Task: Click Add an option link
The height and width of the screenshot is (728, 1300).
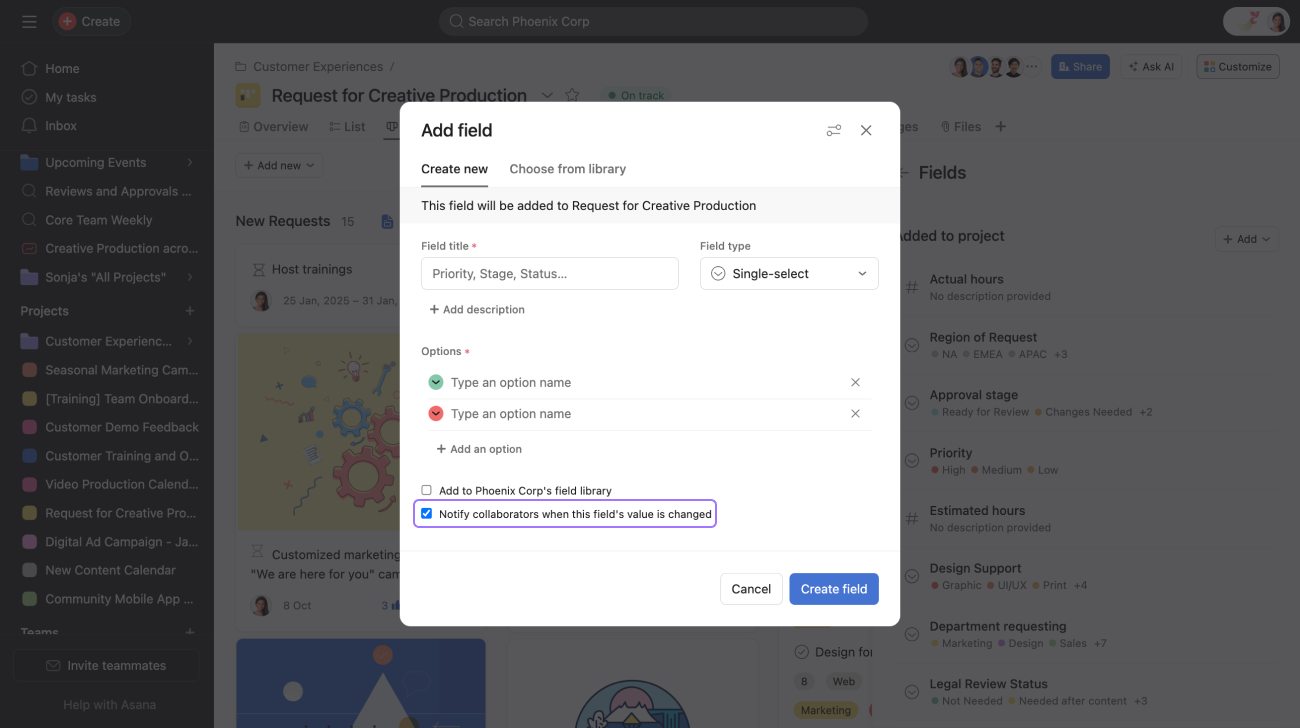Action: 479,449
